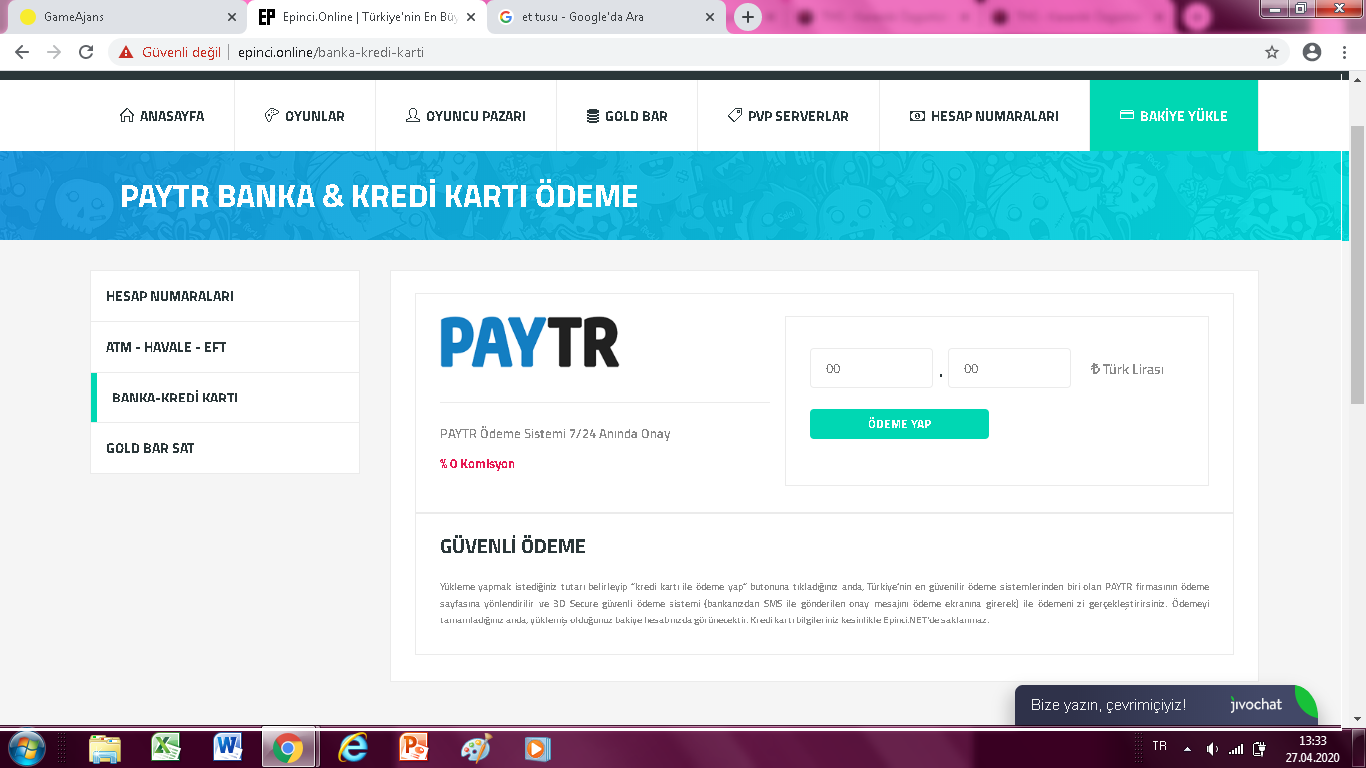Open the media player taskbar icon
This screenshot has height=768, width=1366.
pyautogui.click(x=537, y=747)
